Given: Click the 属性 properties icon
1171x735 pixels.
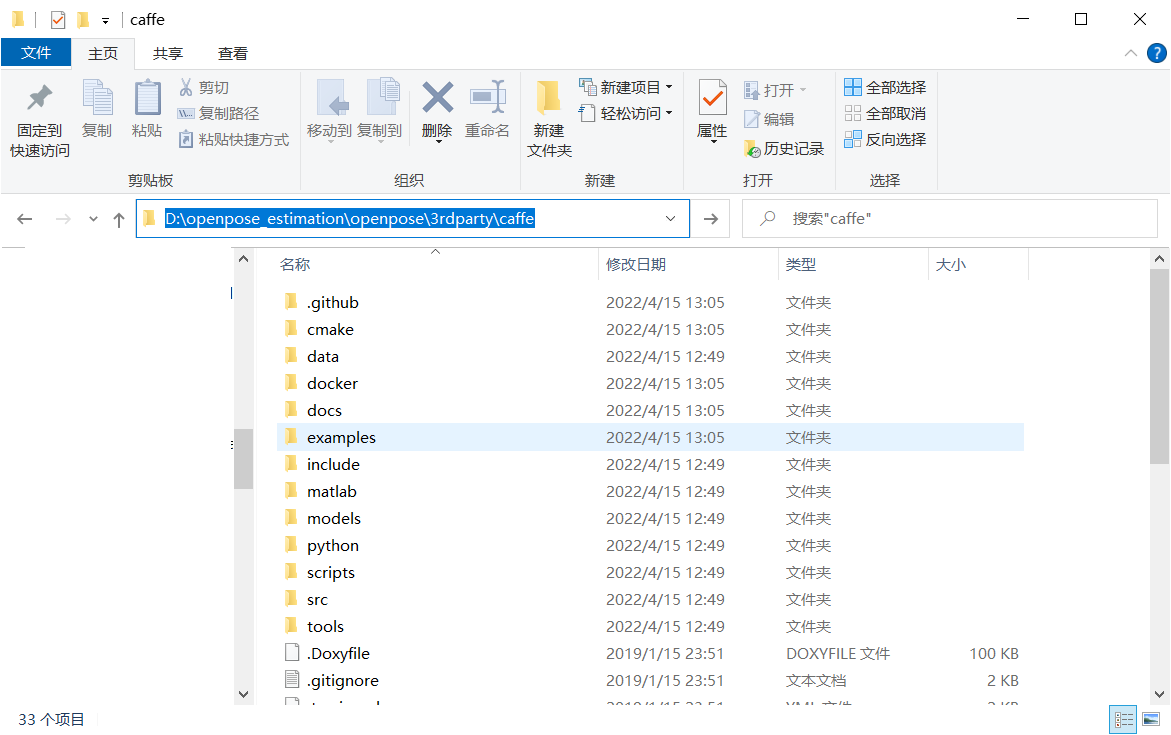Looking at the screenshot, I should pos(712,99).
